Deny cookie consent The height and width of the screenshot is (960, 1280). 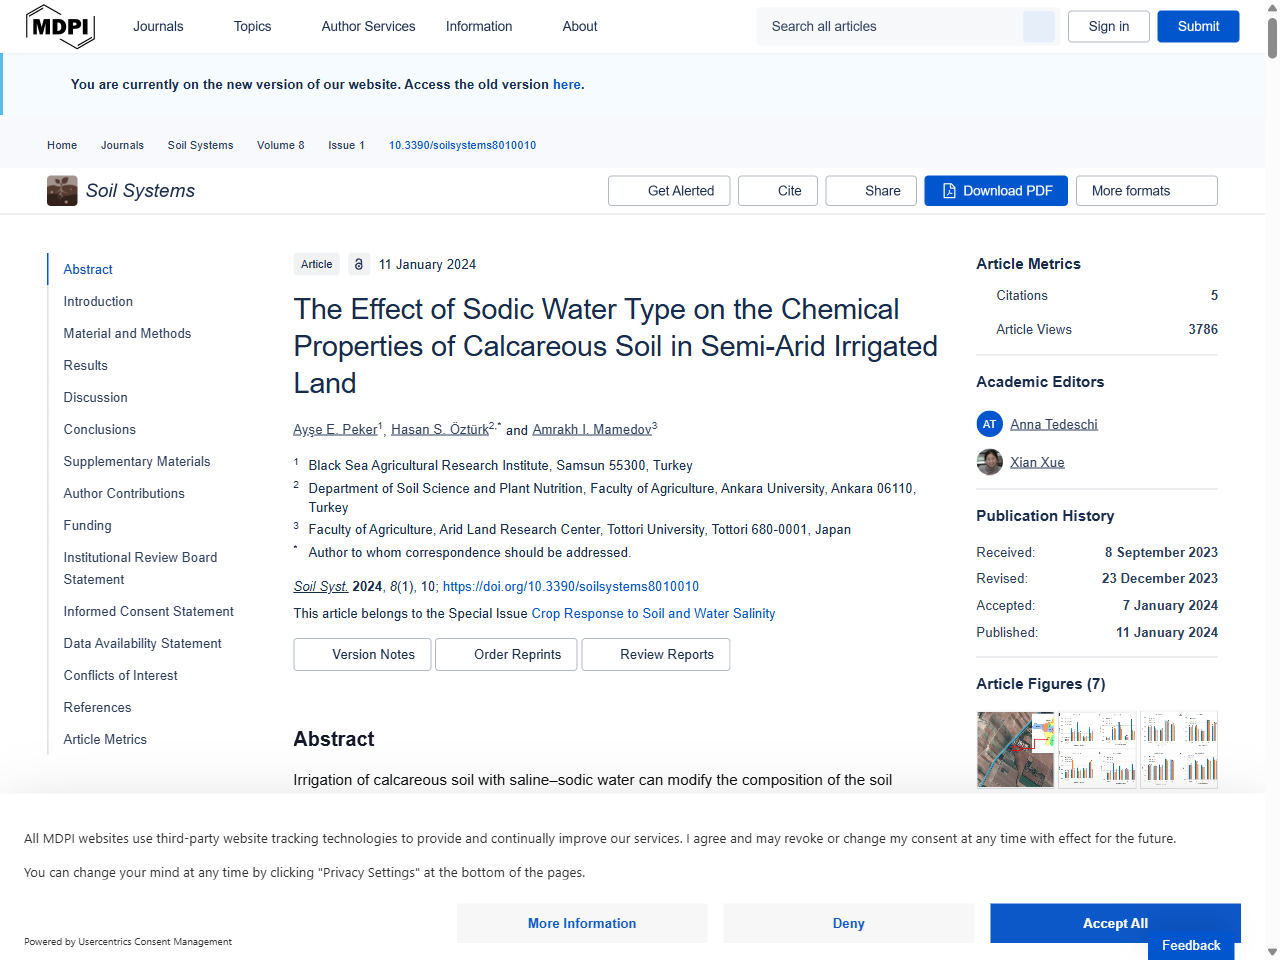pyautogui.click(x=848, y=923)
